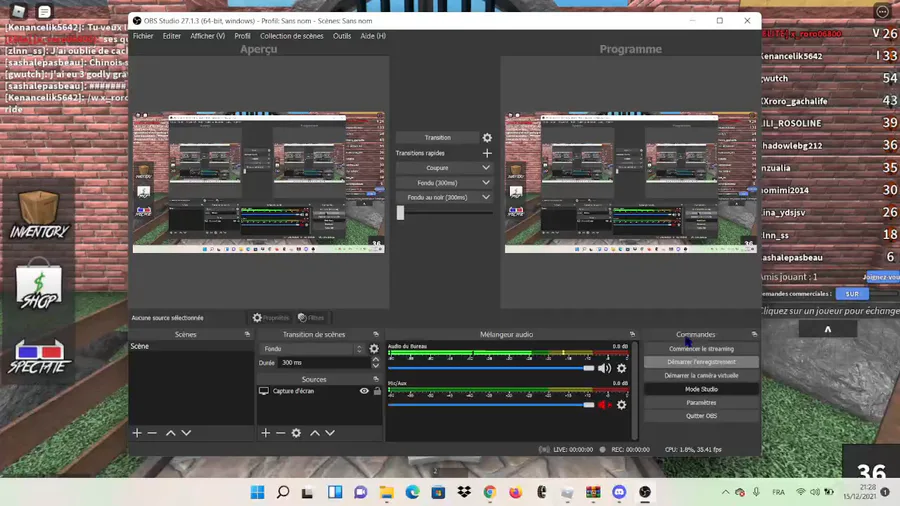Open the Fondu scene transition properties gear
This screenshot has height=506, width=900.
click(x=374, y=349)
